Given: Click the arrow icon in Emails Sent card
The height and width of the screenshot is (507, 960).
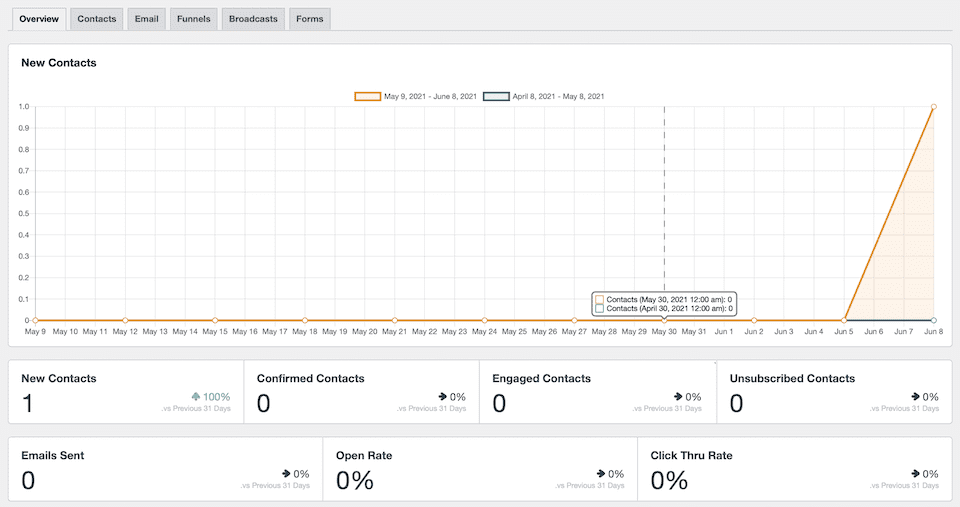Looking at the screenshot, I should click(x=286, y=473).
